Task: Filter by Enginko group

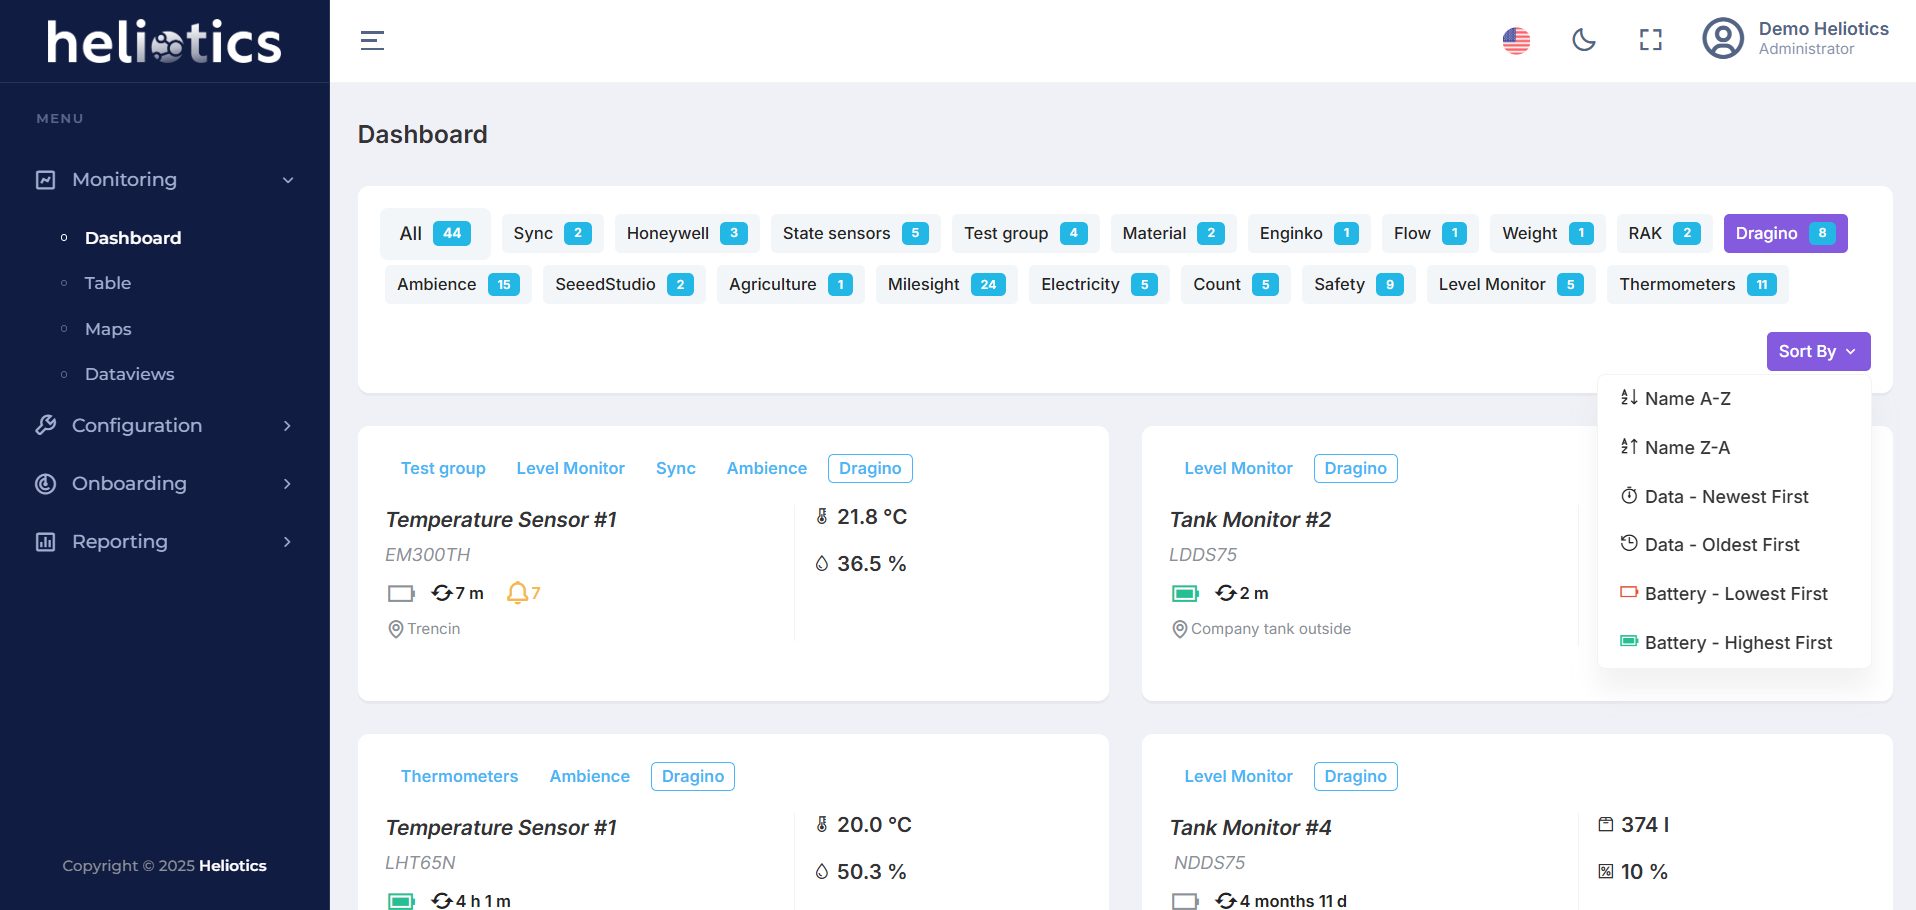Action: (1309, 233)
